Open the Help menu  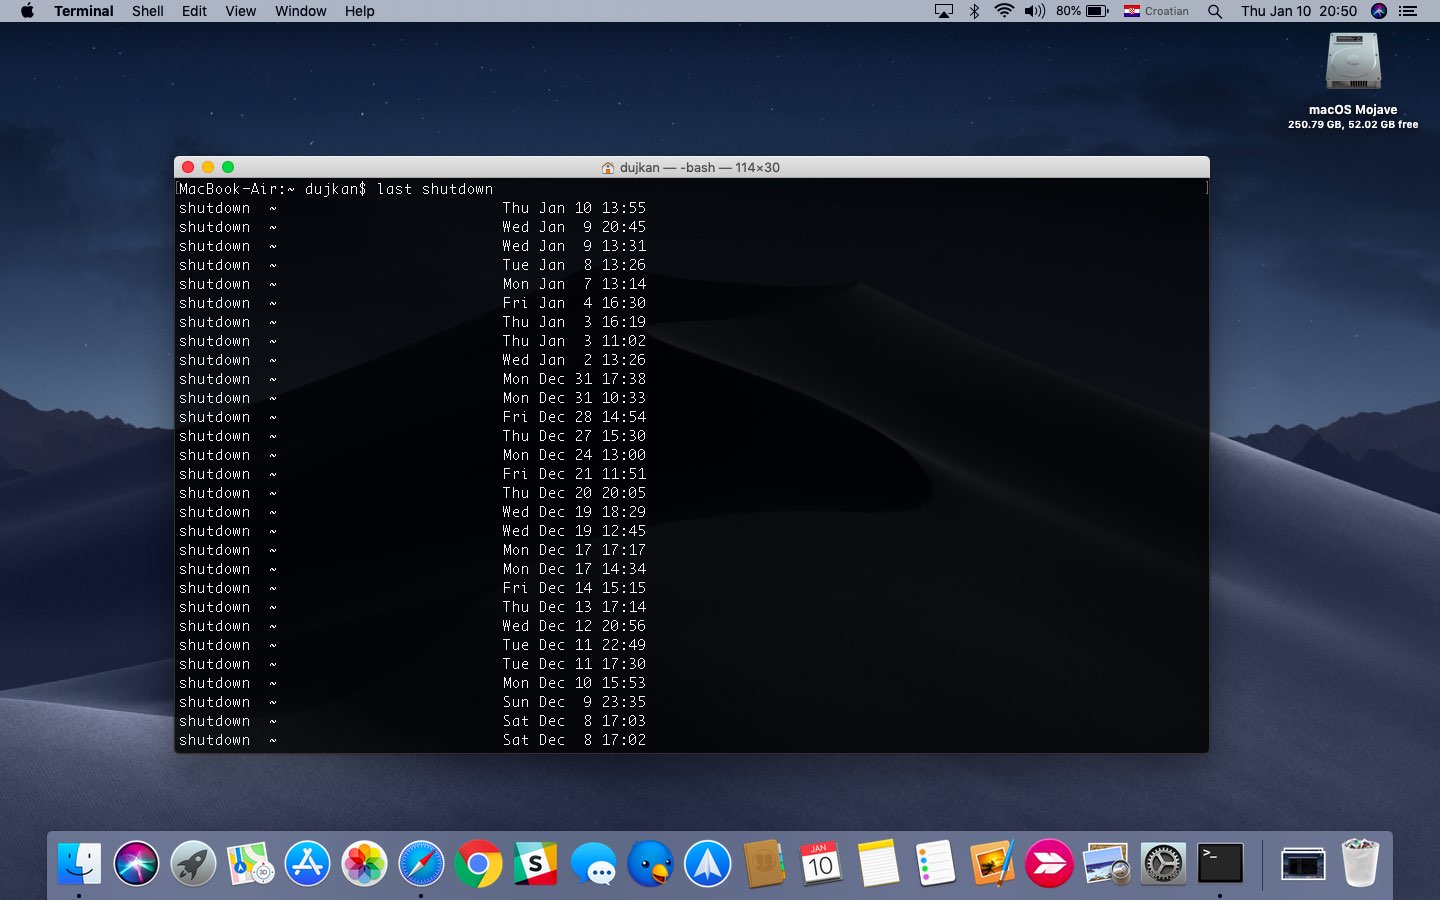[x=359, y=11]
